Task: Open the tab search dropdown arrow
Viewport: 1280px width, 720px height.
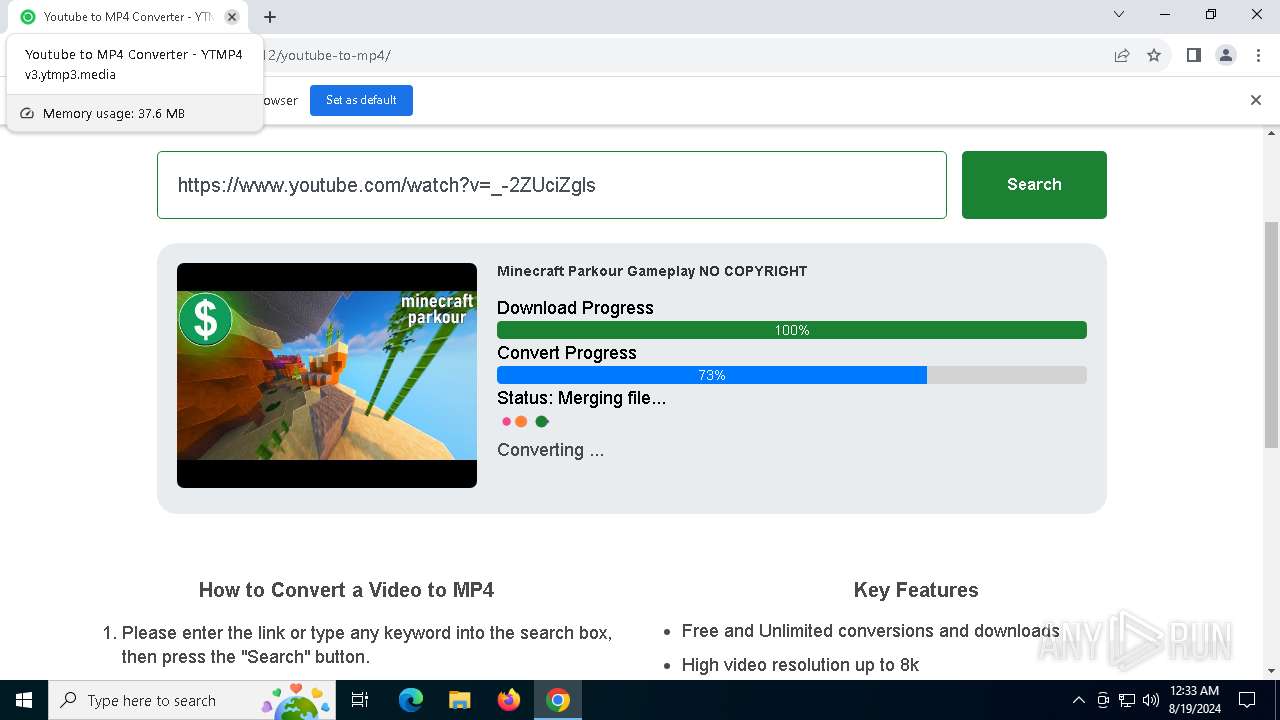Action: [x=1119, y=15]
